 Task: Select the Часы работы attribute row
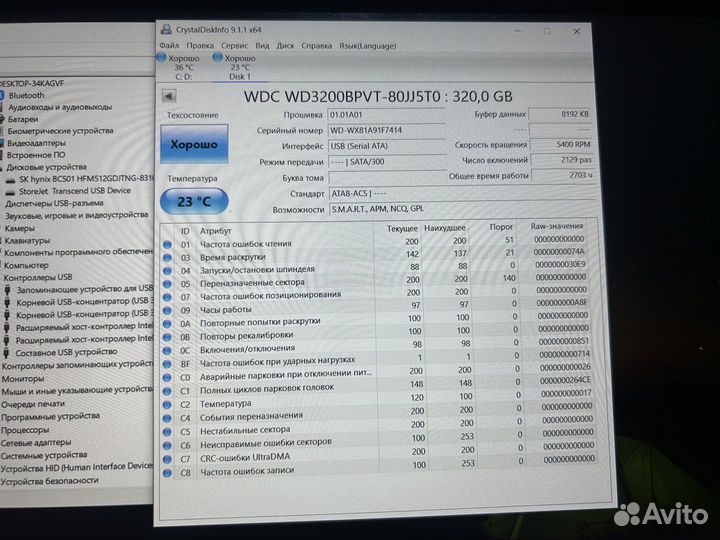(377, 307)
